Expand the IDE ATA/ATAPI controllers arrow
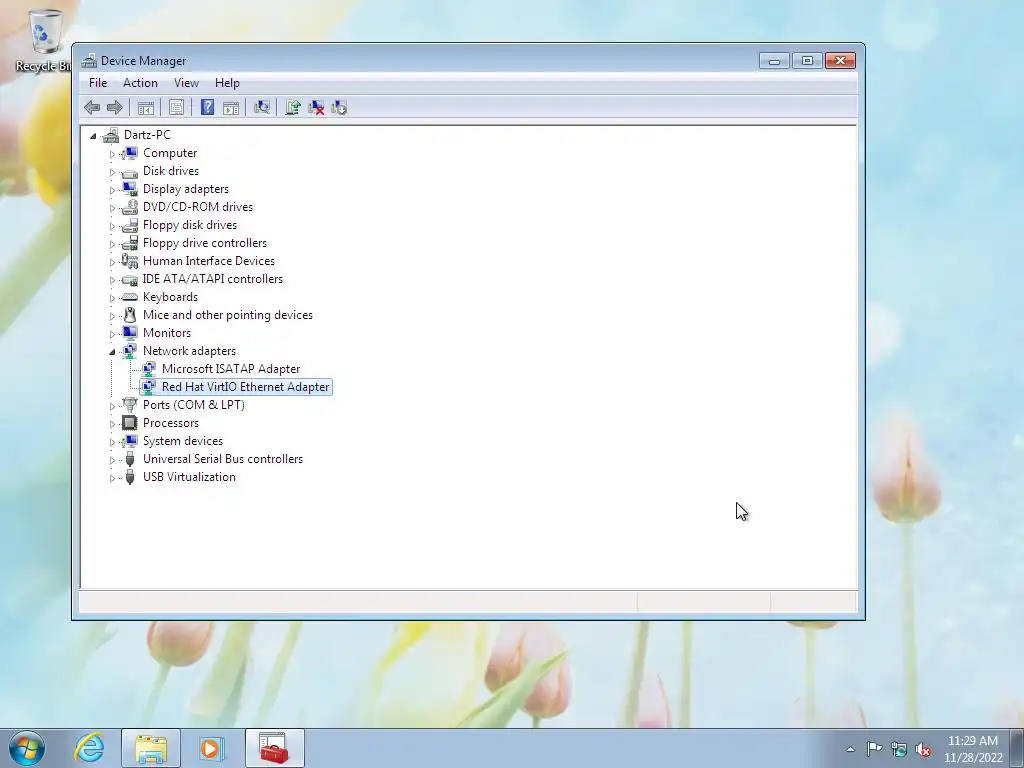1024x768 pixels. [112, 280]
